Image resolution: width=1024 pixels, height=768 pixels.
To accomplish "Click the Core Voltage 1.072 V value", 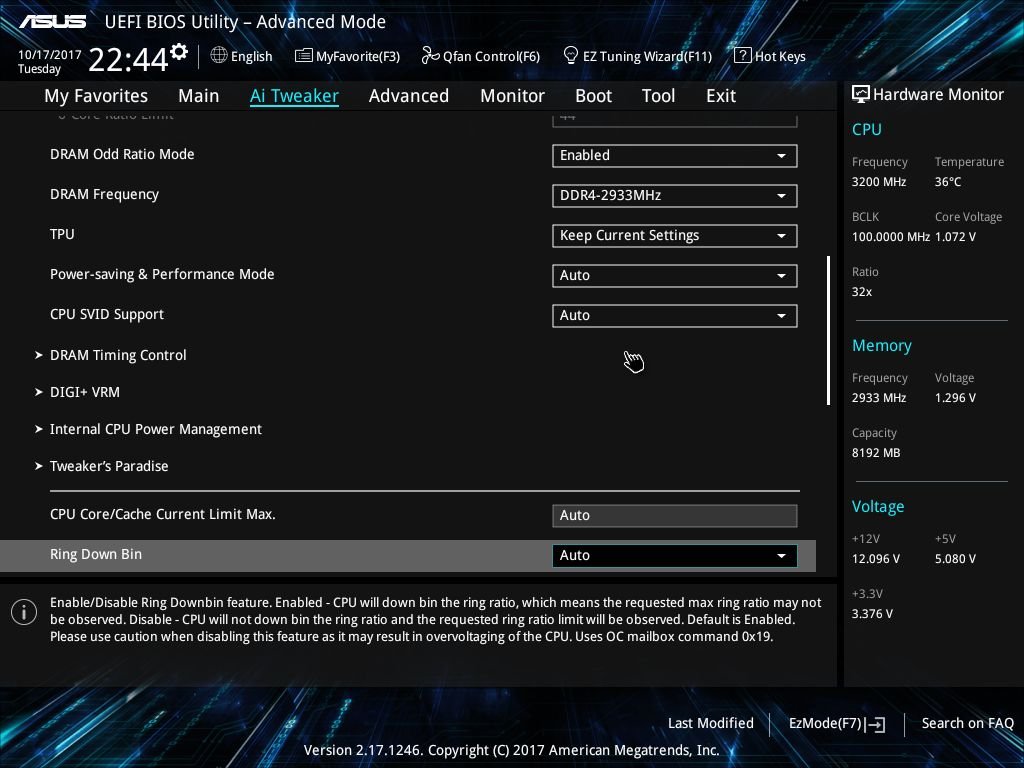I will point(955,237).
